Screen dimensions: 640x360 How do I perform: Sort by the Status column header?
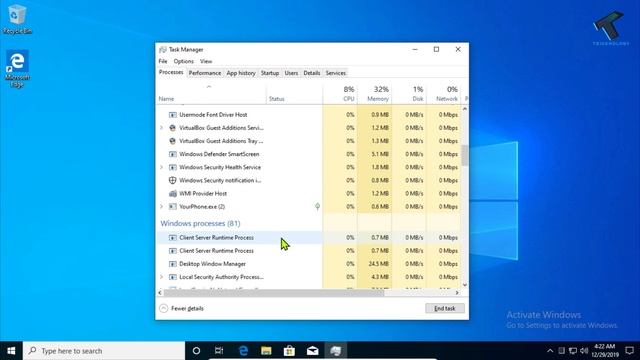pos(294,94)
